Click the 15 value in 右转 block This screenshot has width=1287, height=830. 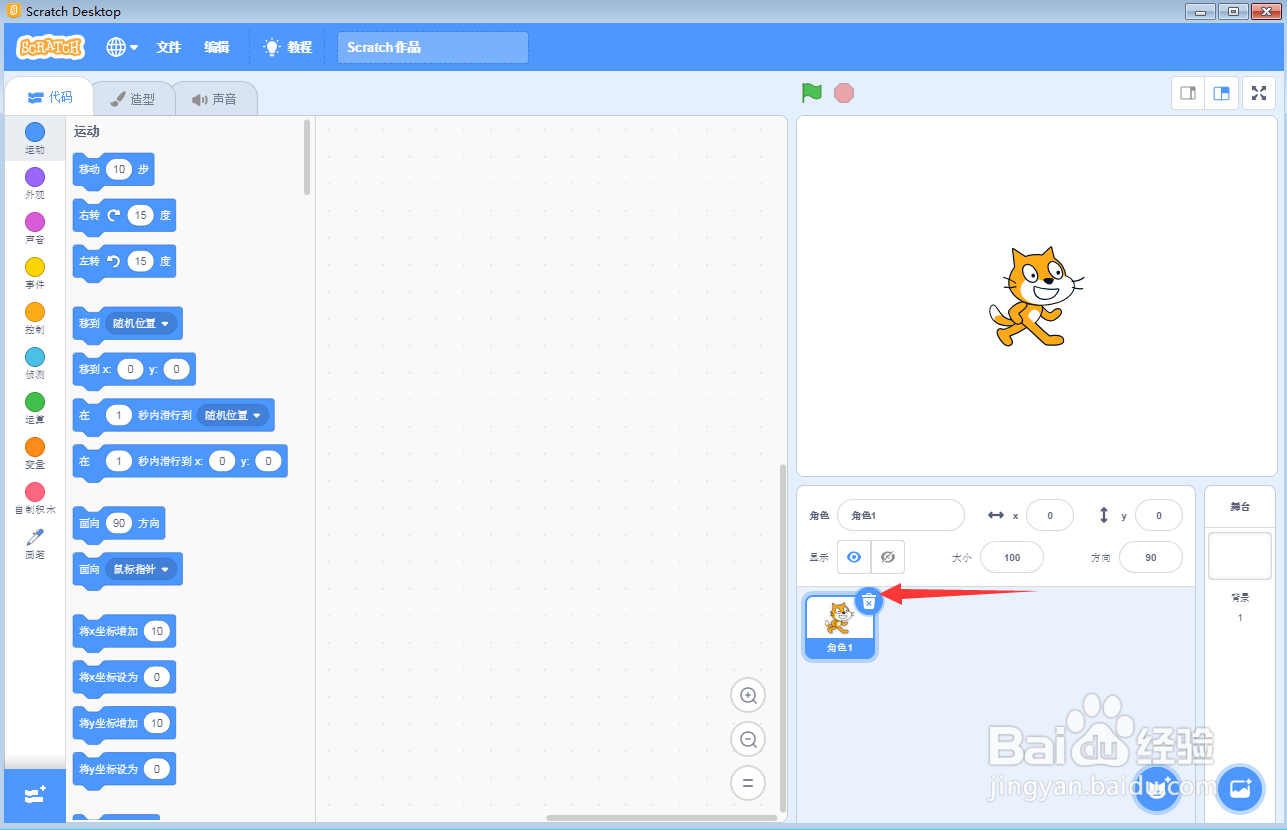(x=141, y=215)
